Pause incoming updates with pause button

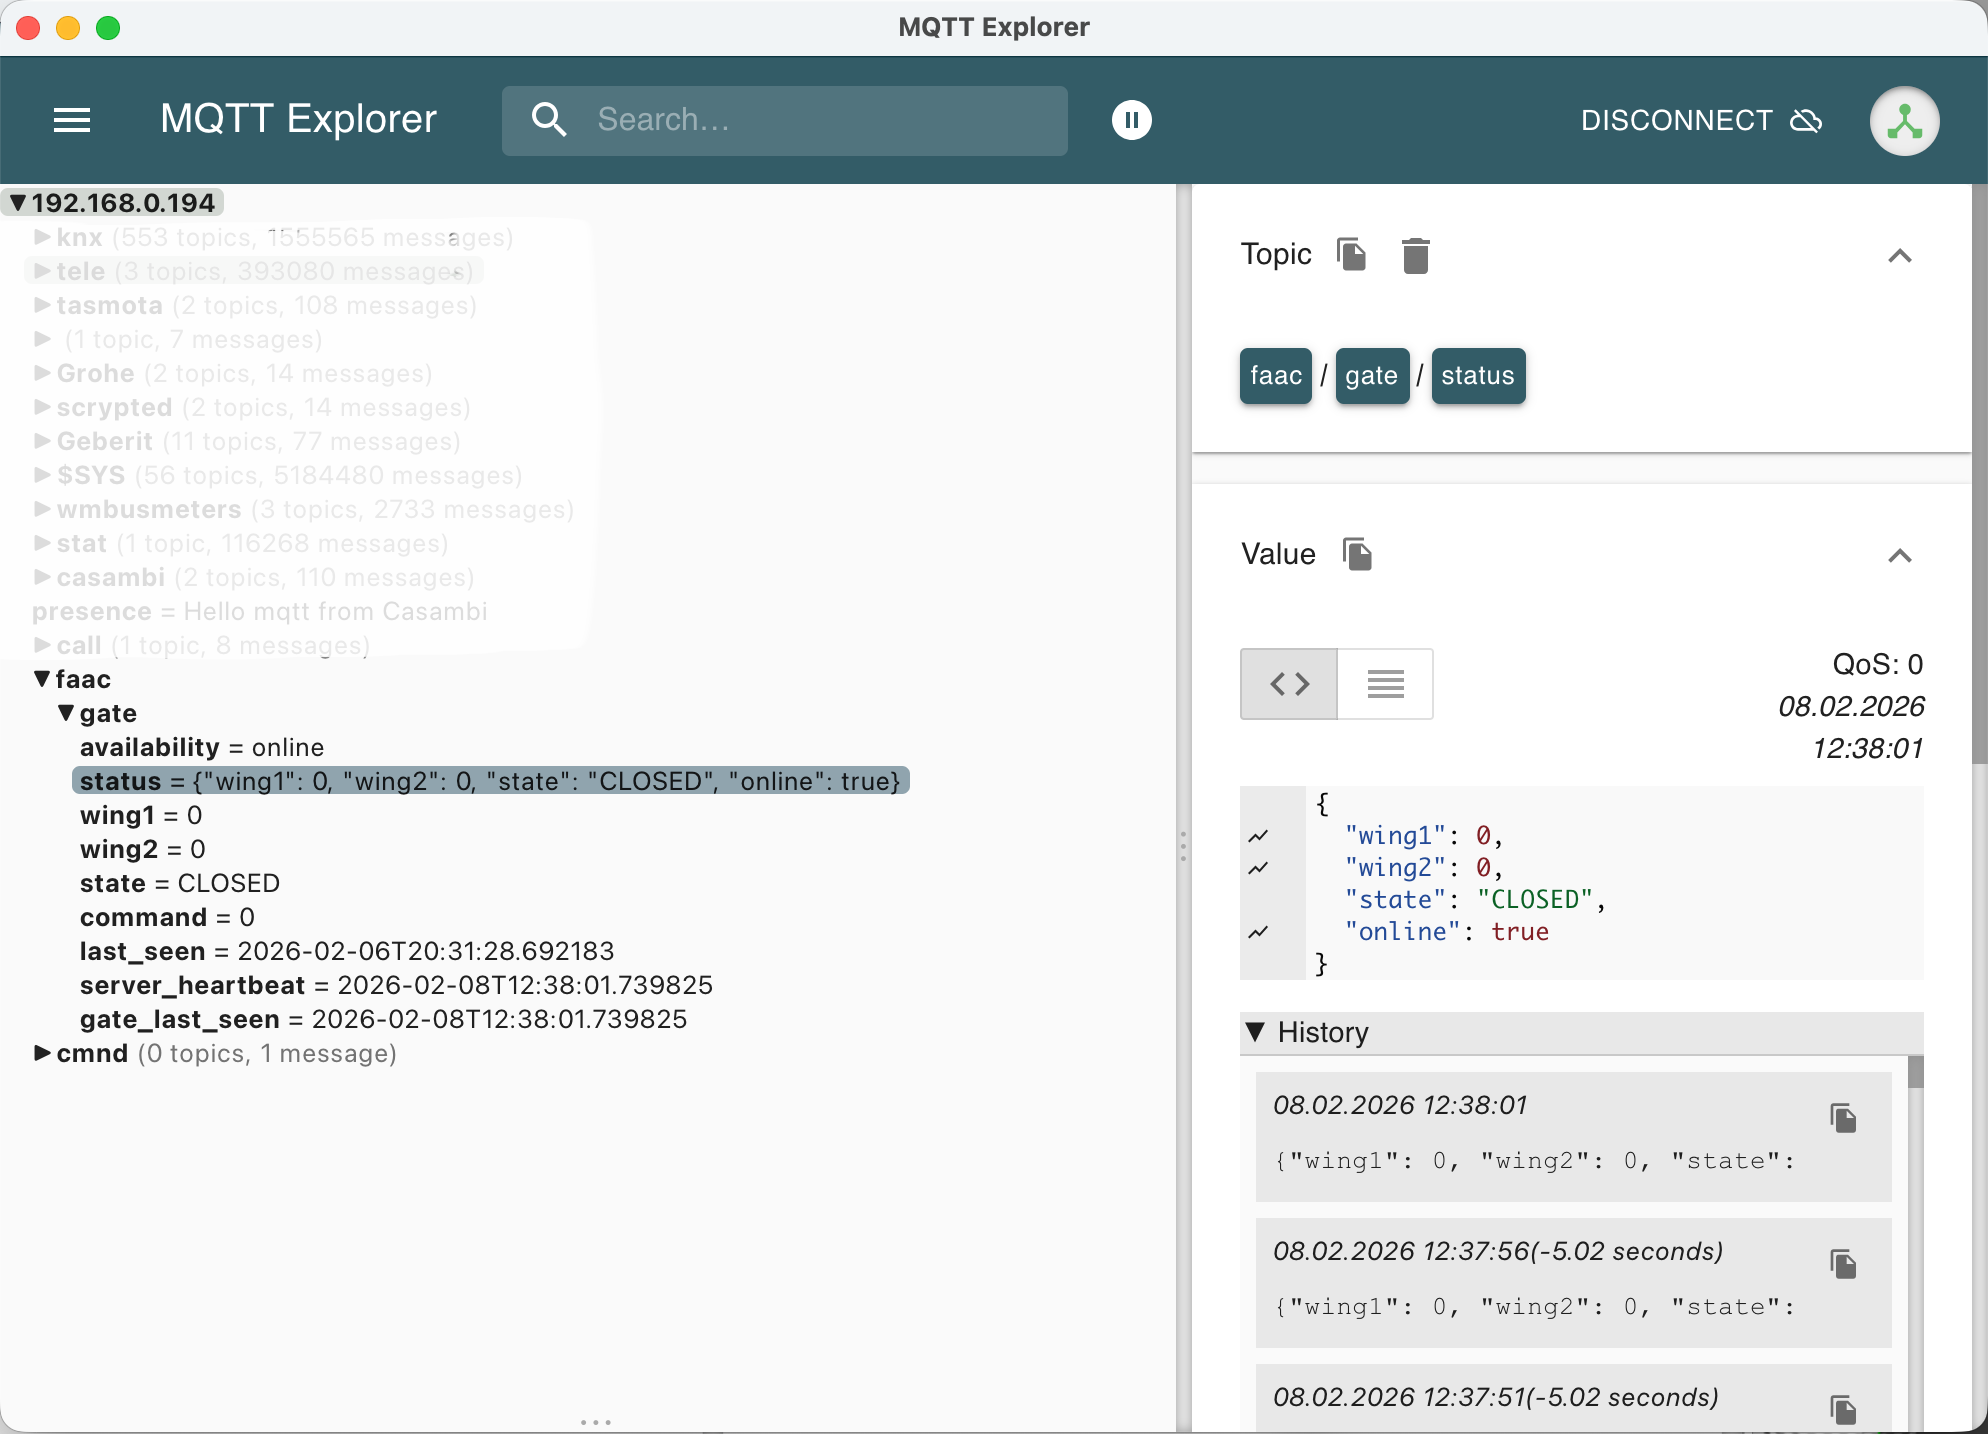coord(1131,120)
